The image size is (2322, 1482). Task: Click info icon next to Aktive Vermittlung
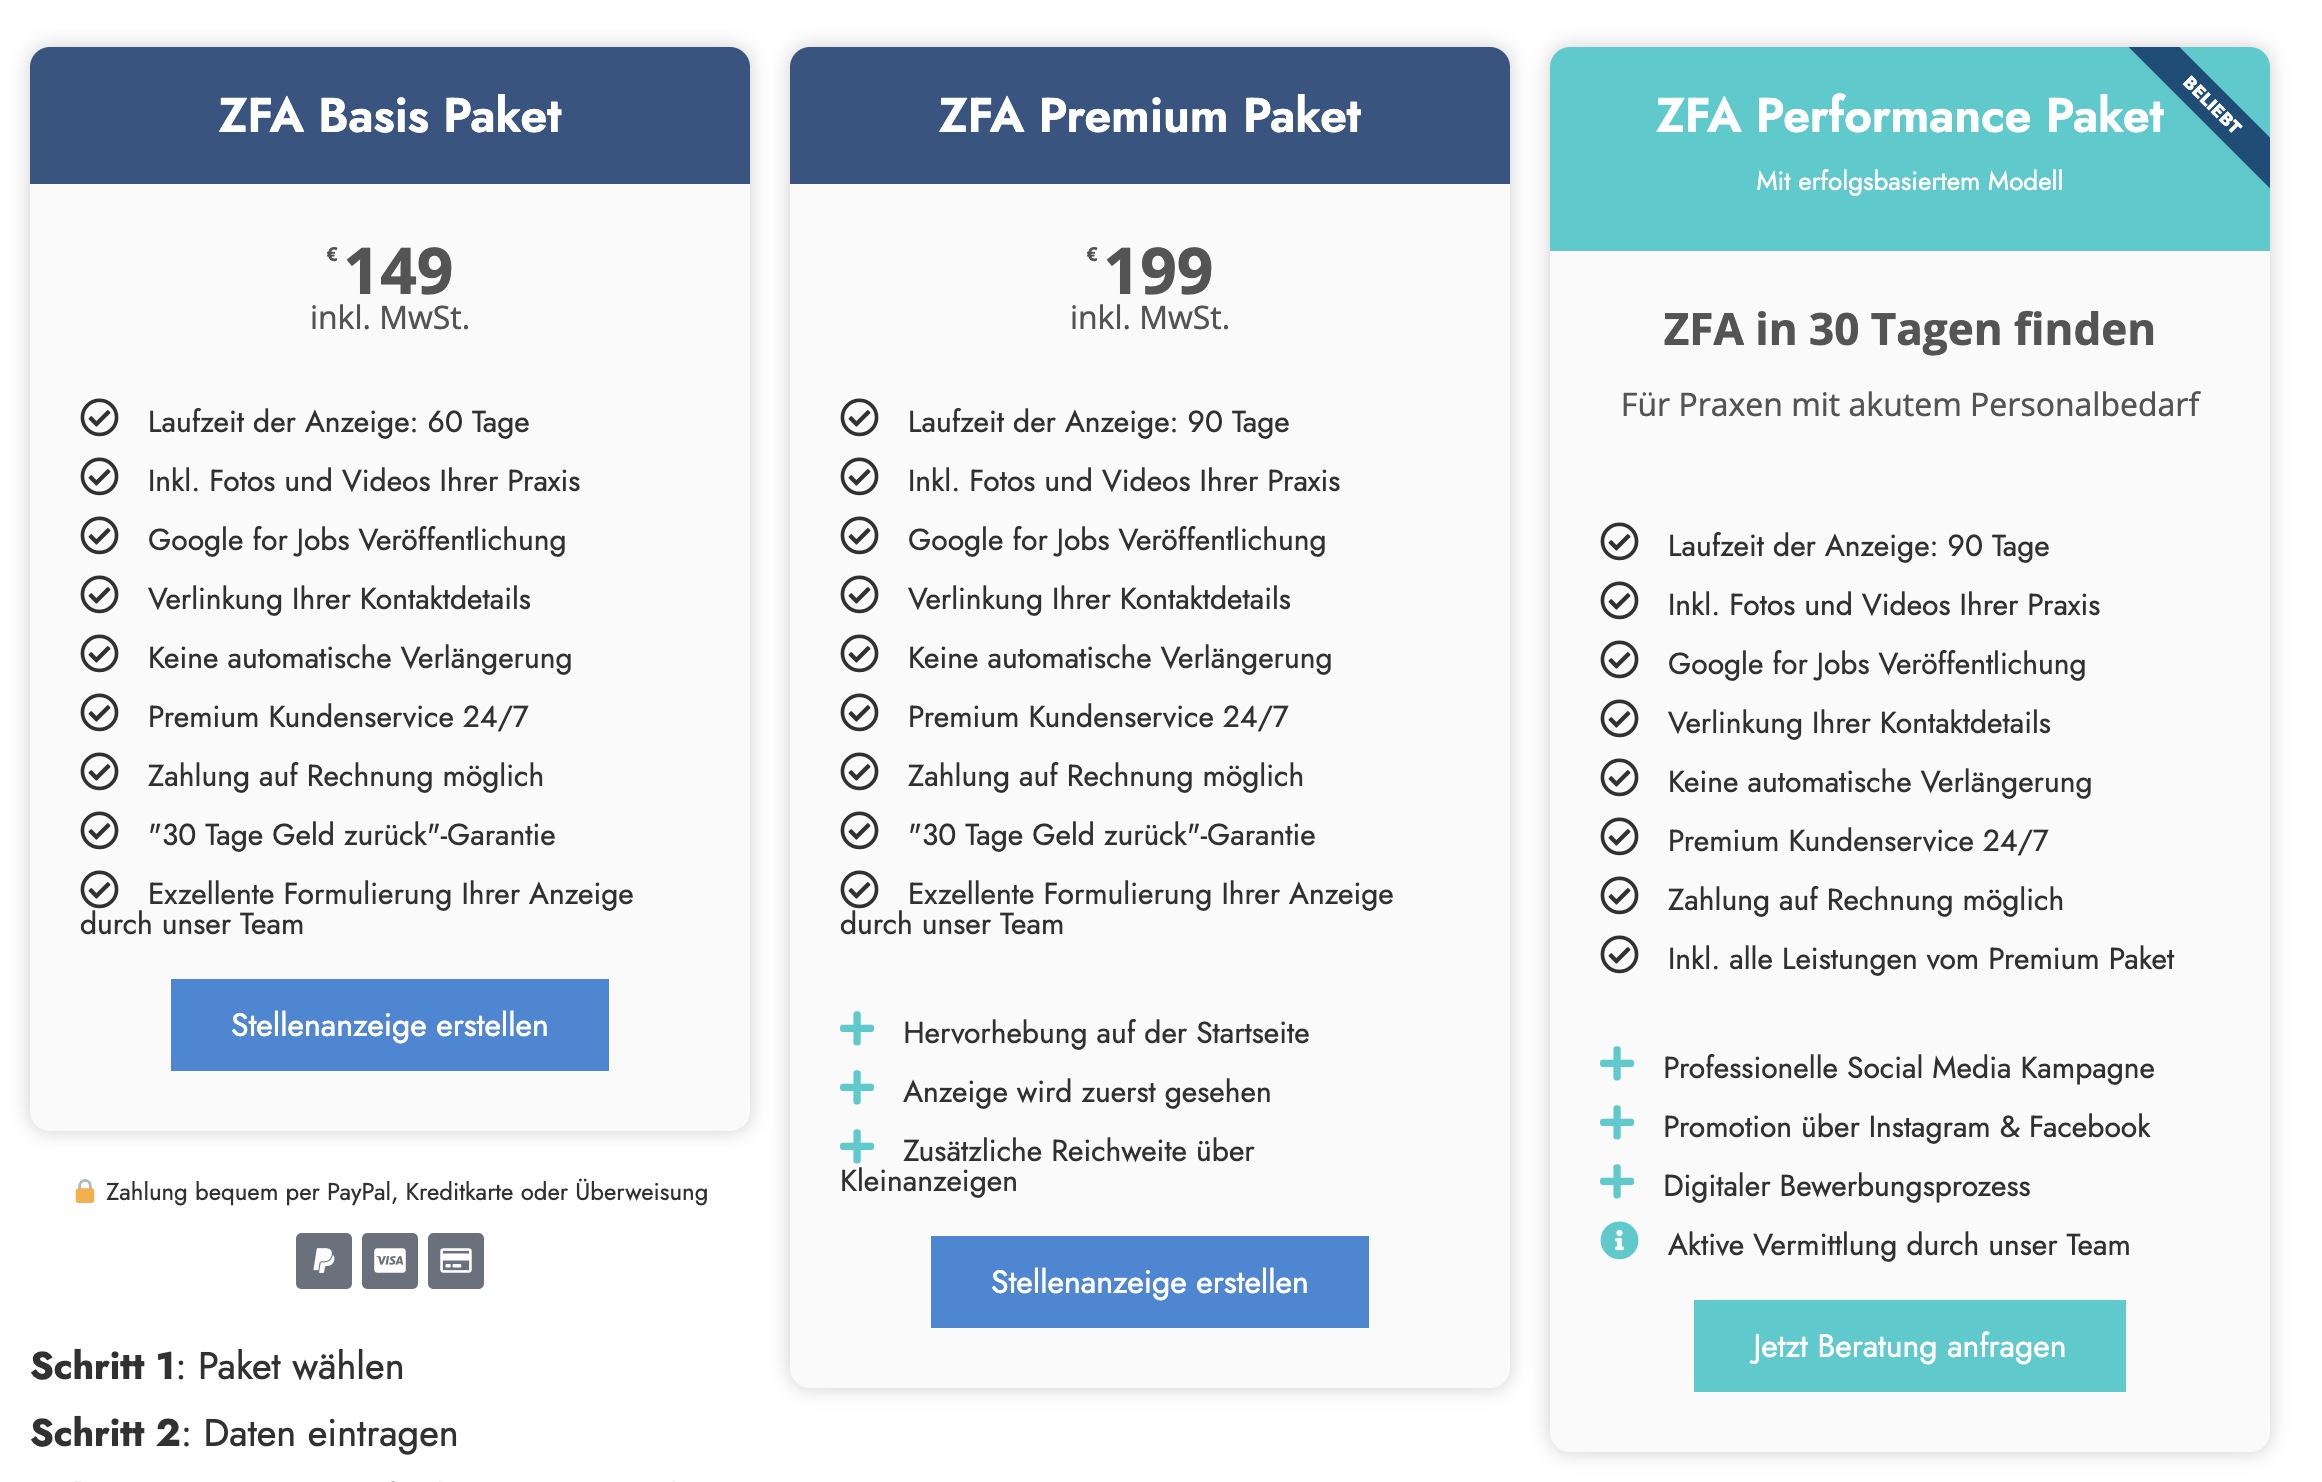(x=1619, y=1241)
